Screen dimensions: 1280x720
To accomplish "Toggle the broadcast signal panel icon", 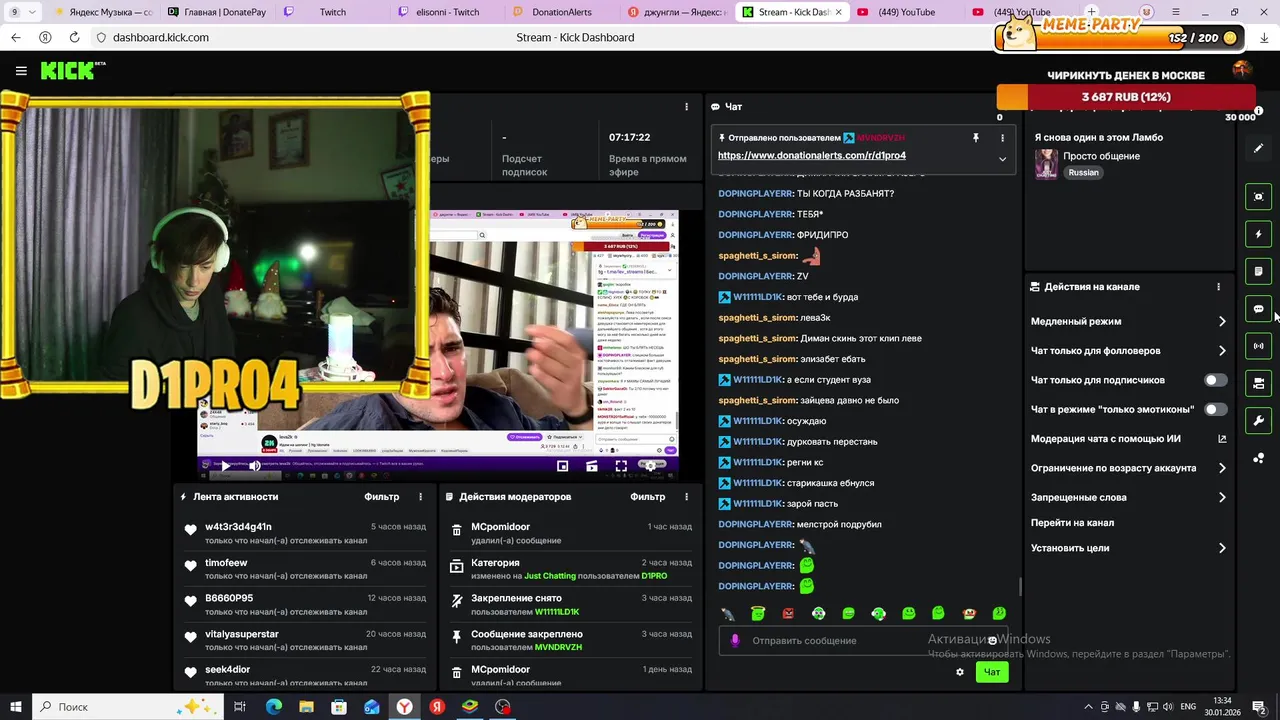I will pyautogui.click(x=1259, y=346).
